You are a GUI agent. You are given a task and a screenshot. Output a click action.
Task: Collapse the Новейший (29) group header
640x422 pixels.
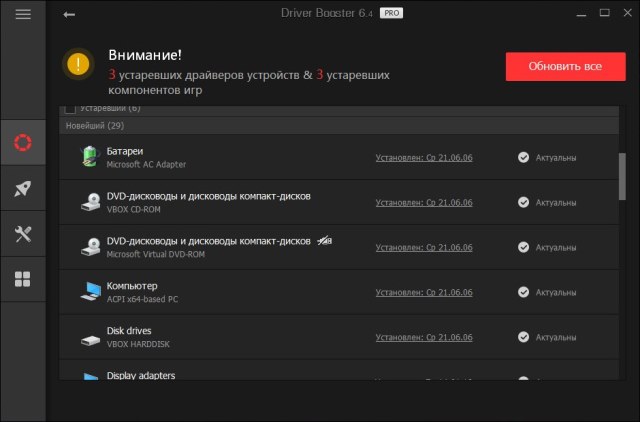coord(94,125)
